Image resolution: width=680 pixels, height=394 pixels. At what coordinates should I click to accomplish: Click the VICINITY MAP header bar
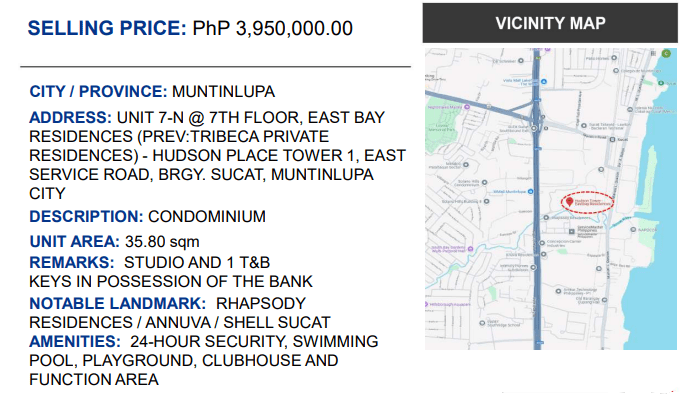(550, 23)
